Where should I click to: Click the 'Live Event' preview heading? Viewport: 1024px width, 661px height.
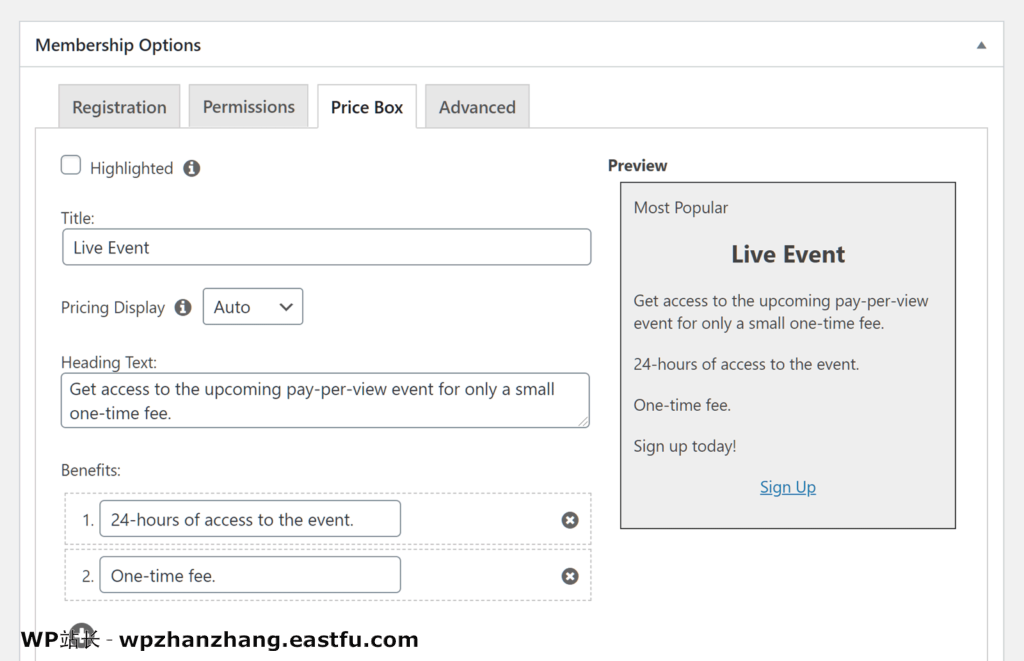pyautogui.click(x=788, y=254)
